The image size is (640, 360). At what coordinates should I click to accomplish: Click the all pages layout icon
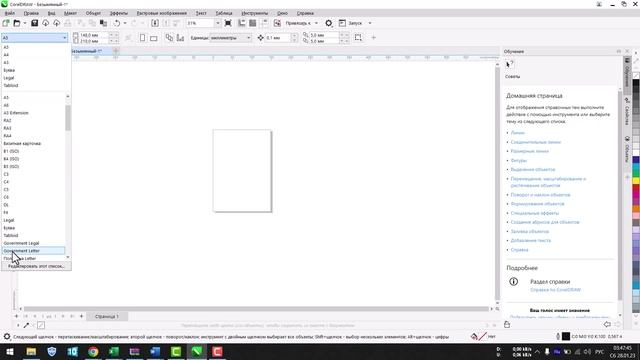169,38
